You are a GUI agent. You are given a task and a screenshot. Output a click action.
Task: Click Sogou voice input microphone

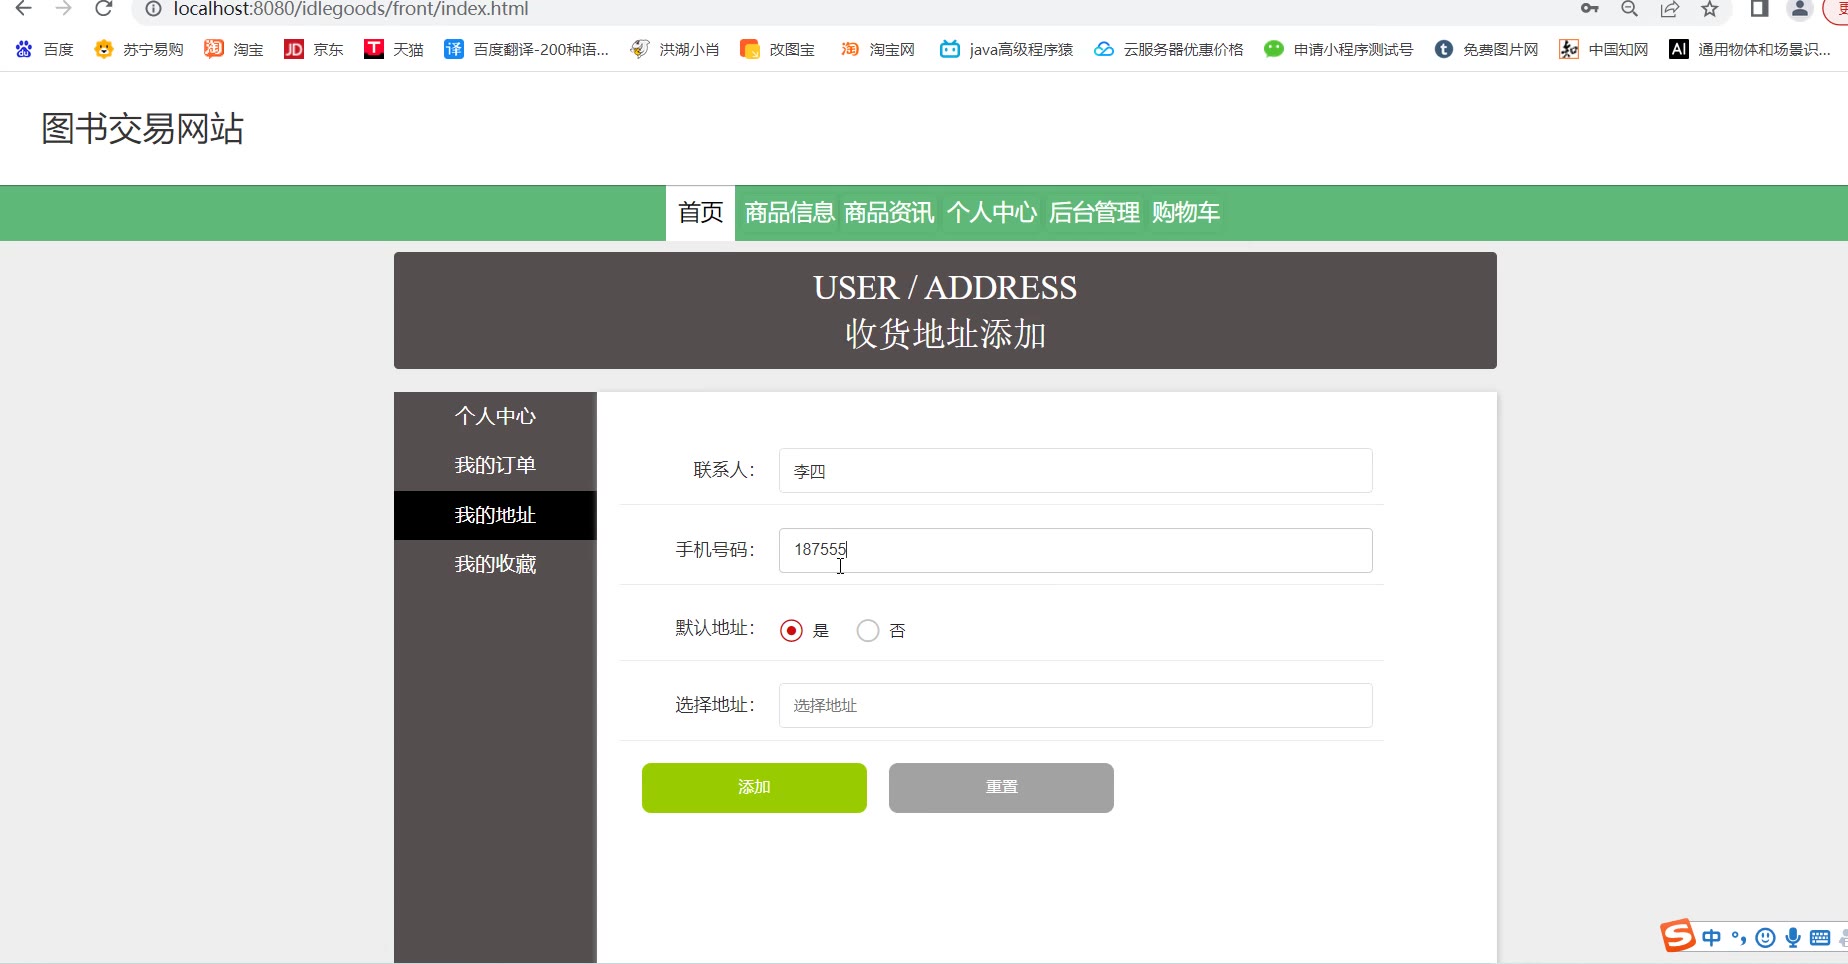[1793, 938]
